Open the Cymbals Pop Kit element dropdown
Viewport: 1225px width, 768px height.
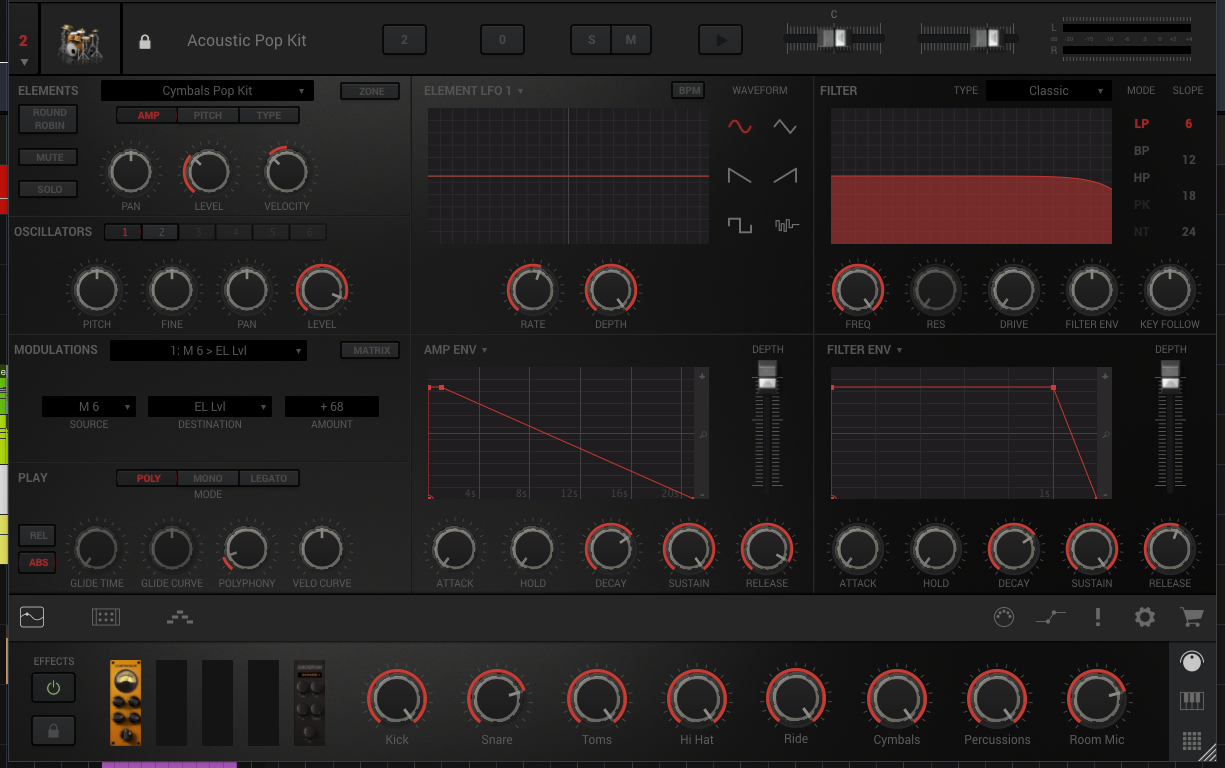point(207,90)
